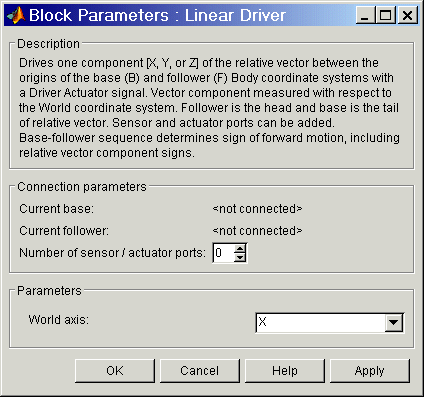424x397 pixels.
Task: Minimize the Block Parameters window
Action: 365,15
